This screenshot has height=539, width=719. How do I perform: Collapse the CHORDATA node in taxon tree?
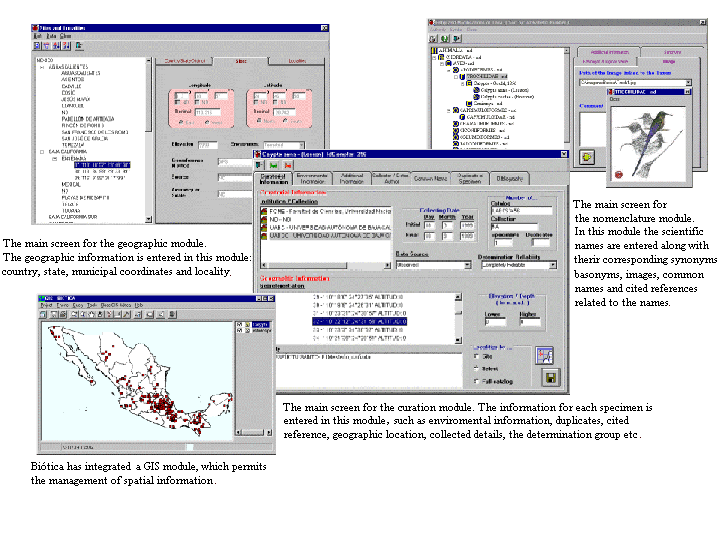pyautogui.click(x=435, y=57)
